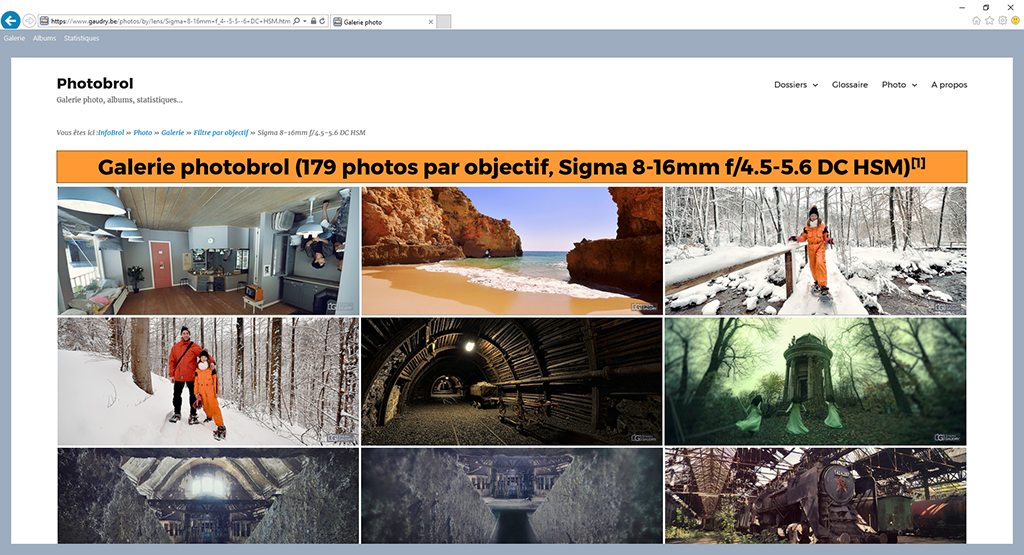
Task: Click the search magnifier in the address bar
Action: click(296, 22)
